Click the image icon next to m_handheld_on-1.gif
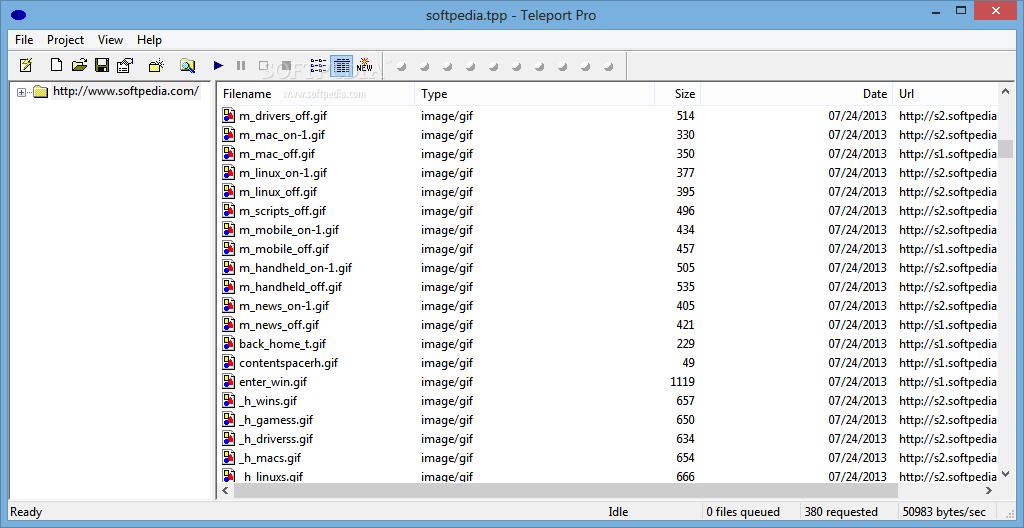Viewport: 1024px width, 528px height. coord(228,267)
